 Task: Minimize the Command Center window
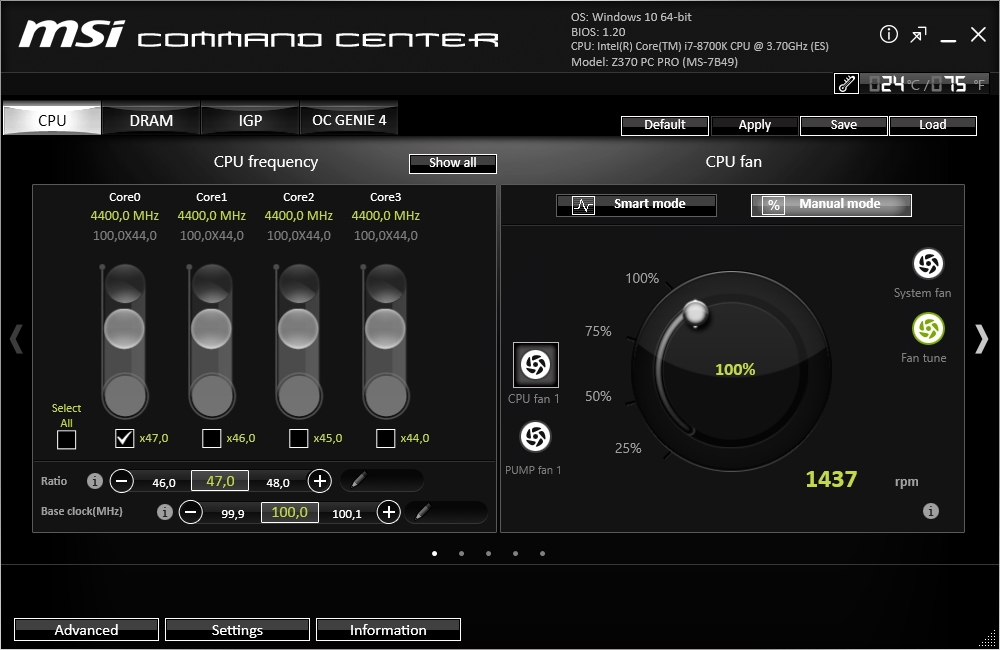click(948, 40)
